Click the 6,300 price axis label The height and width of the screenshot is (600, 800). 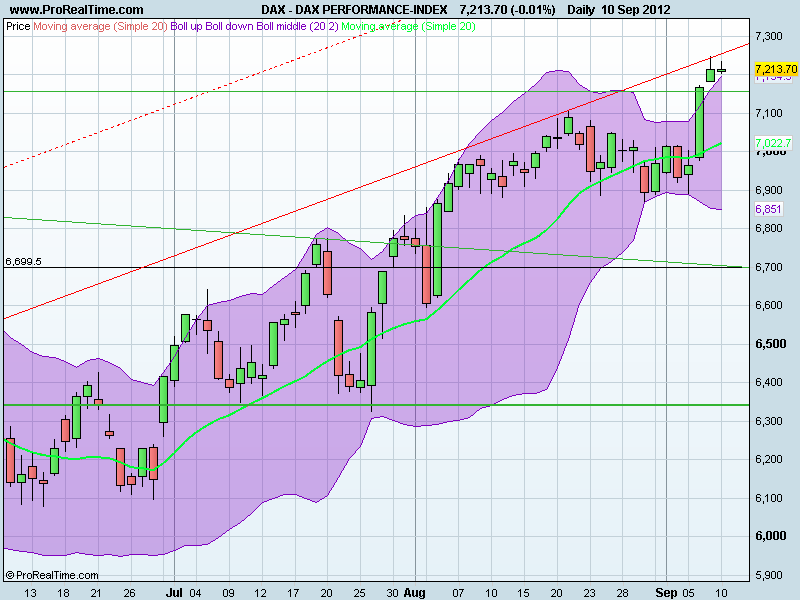coord(768,421)
